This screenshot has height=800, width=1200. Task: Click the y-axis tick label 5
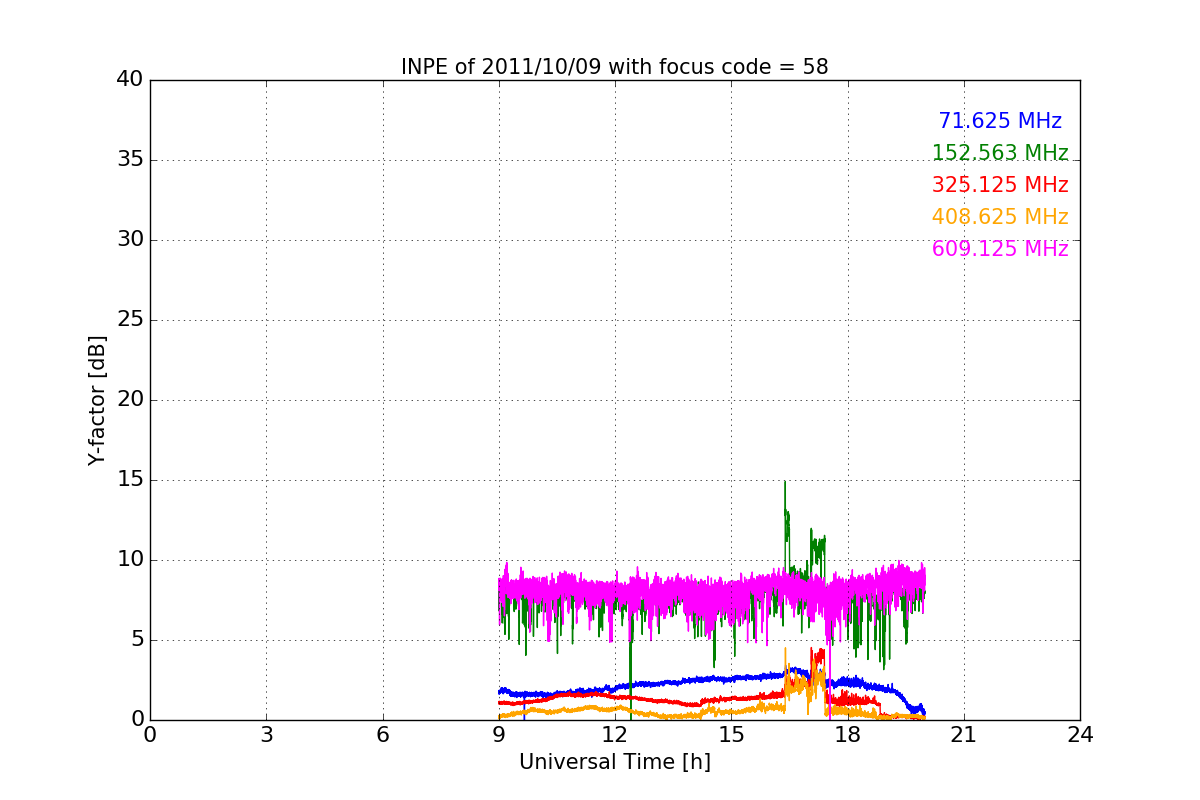point(136,640)
